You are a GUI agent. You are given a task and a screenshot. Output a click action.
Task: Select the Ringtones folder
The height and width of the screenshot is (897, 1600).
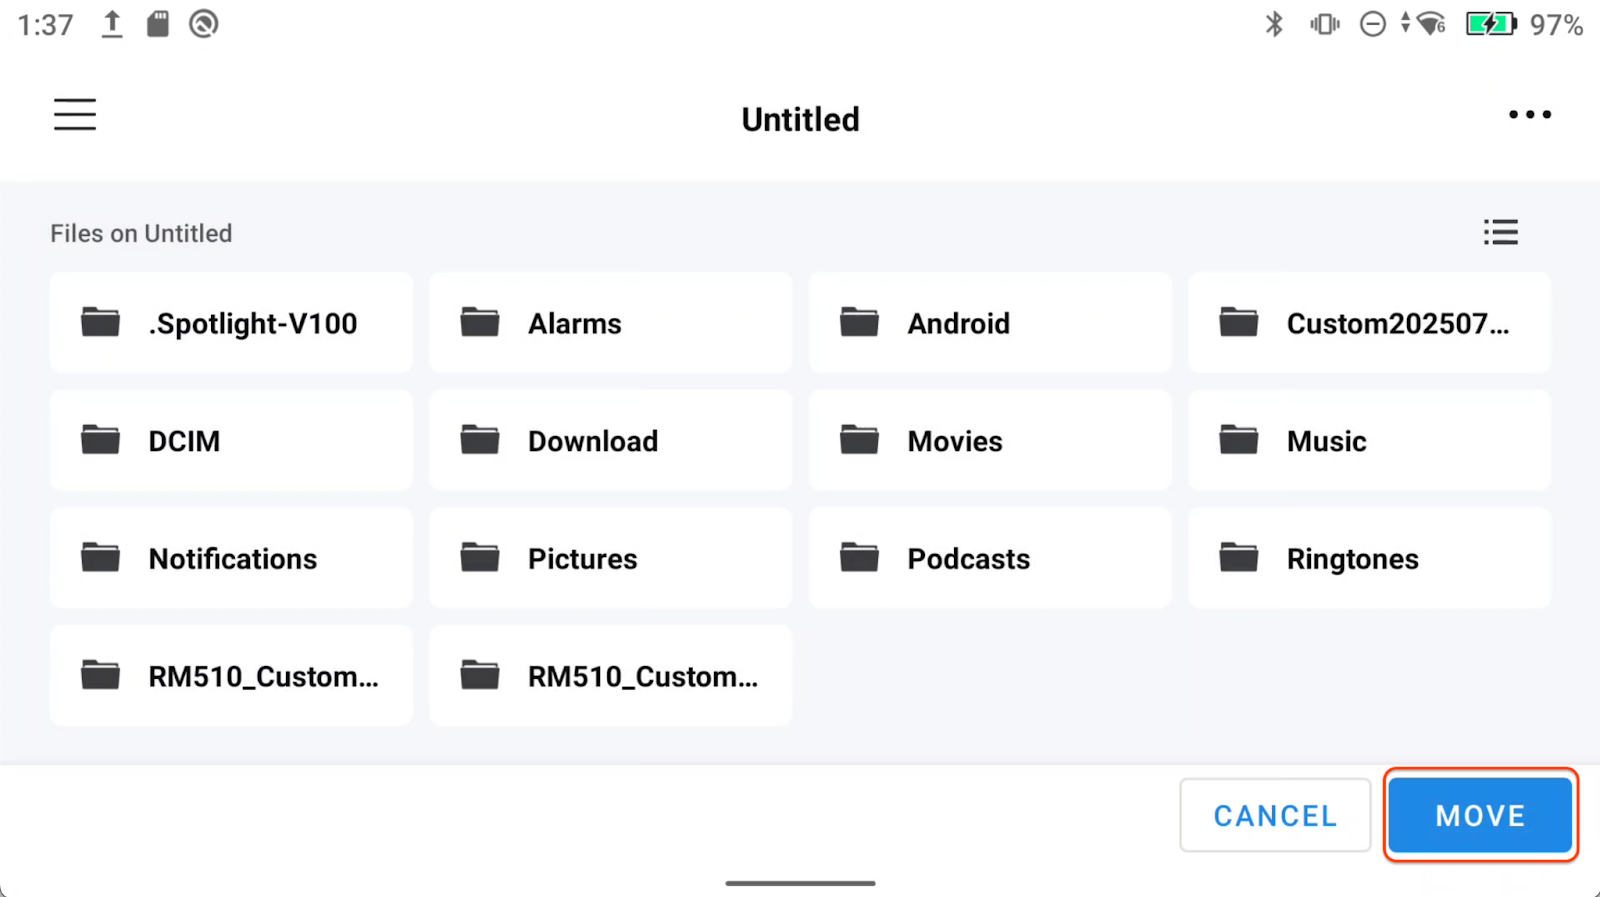1369,558
